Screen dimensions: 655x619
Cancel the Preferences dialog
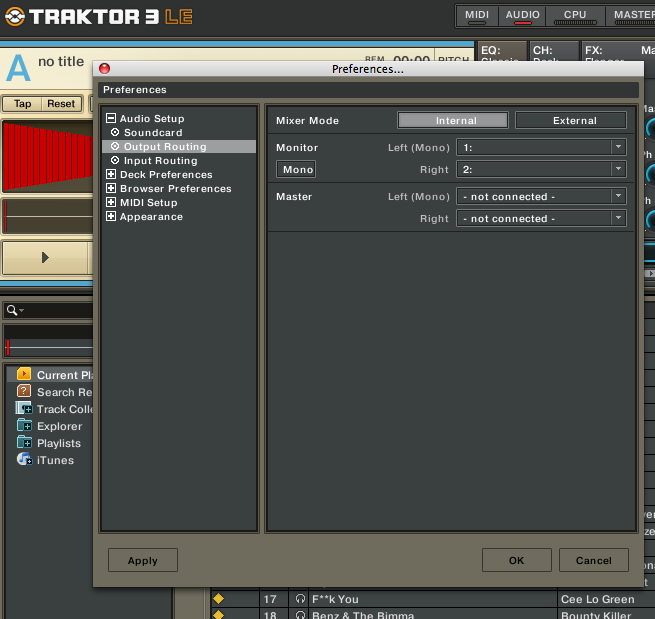tap(594, 560)
